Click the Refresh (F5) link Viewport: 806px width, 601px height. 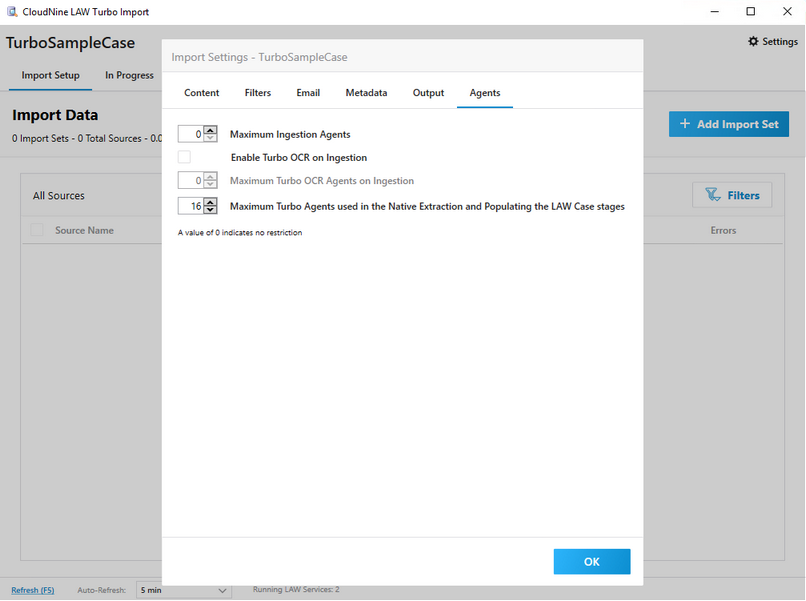click(x=32, y=590)
